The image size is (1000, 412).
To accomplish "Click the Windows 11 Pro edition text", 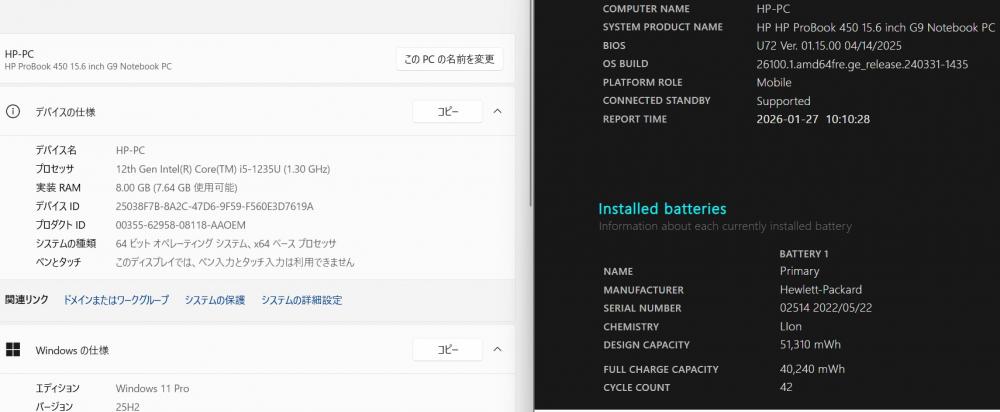I will tap(152, 388).
